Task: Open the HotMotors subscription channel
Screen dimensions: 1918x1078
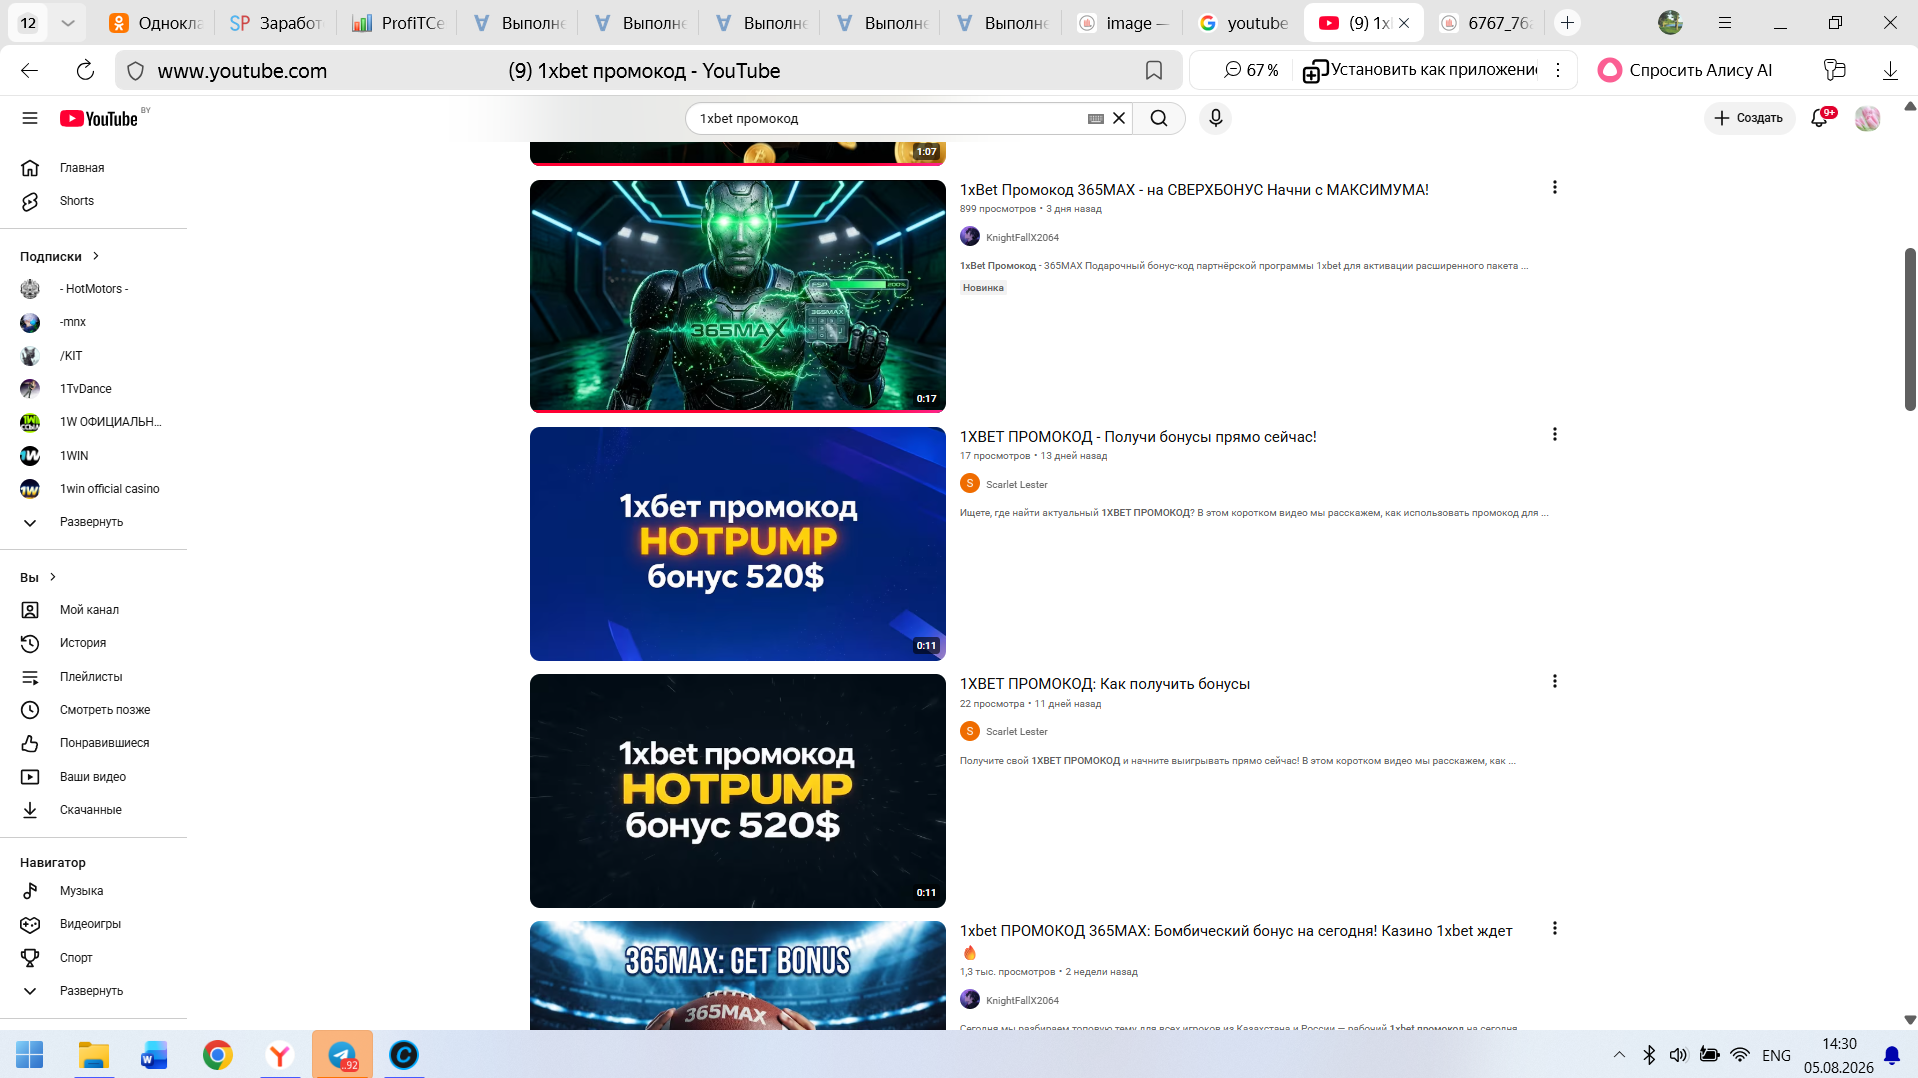Action: pos(93,289)
